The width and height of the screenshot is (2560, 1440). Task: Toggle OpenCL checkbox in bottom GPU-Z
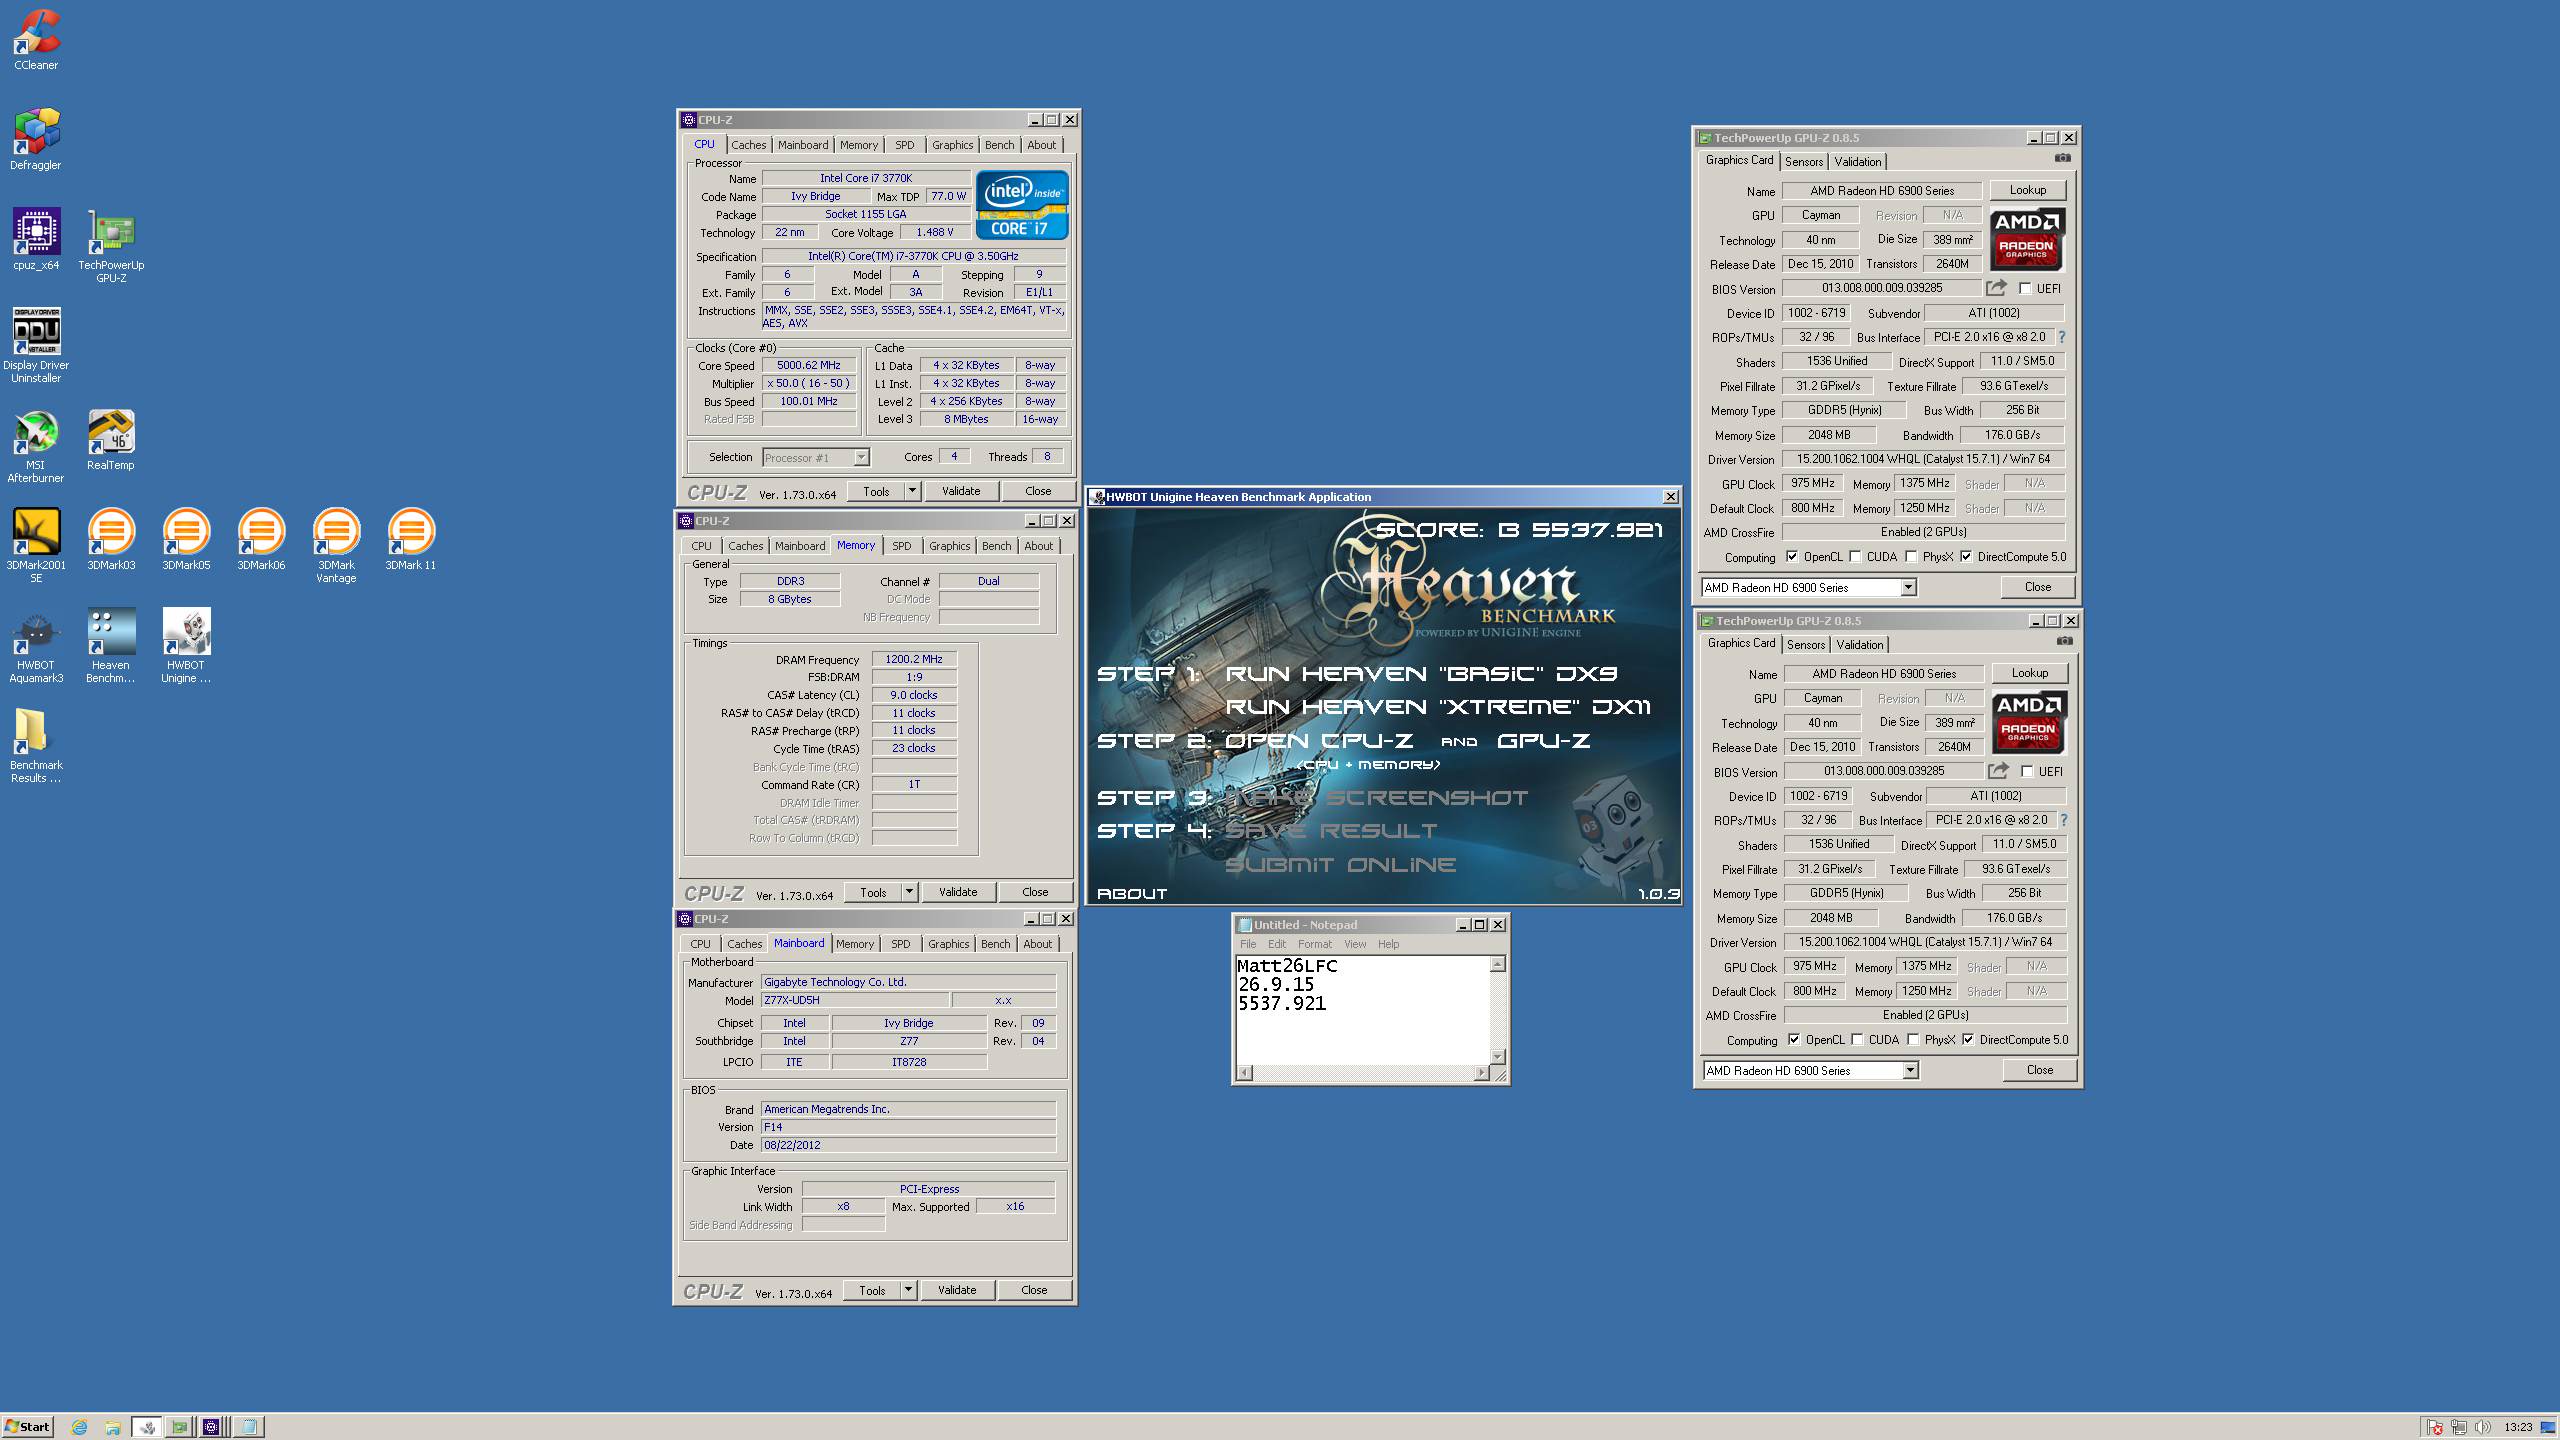[x=1794, y=1040]
